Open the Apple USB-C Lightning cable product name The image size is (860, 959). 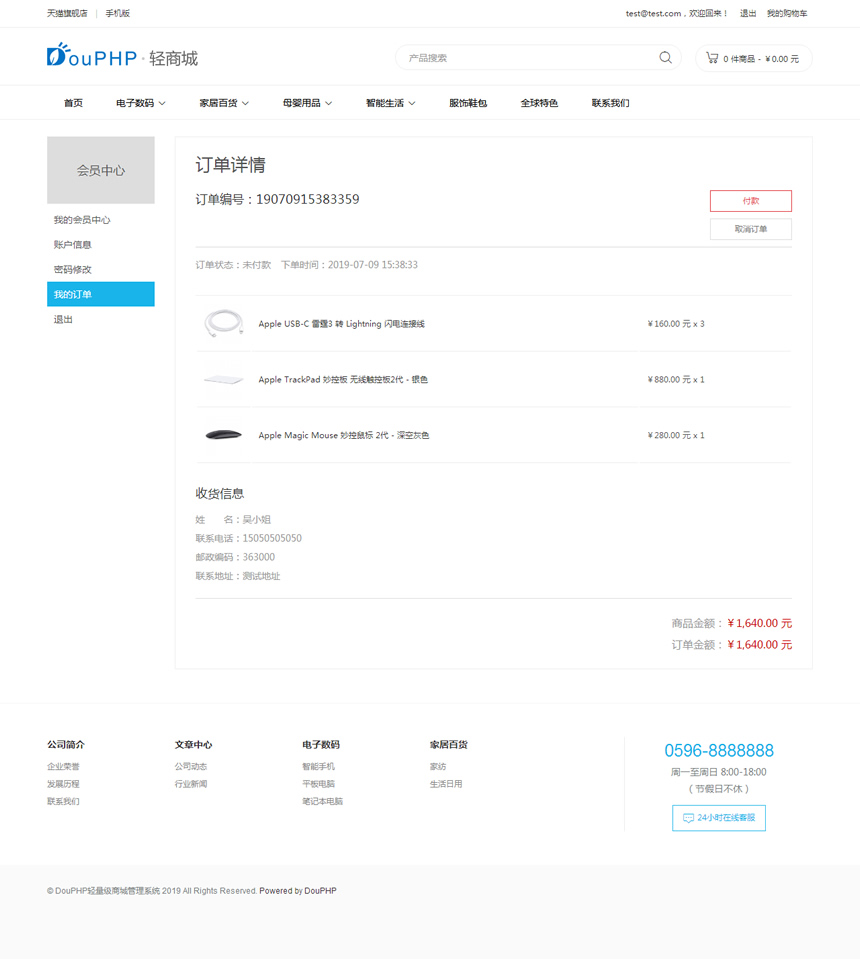(341, 324)
